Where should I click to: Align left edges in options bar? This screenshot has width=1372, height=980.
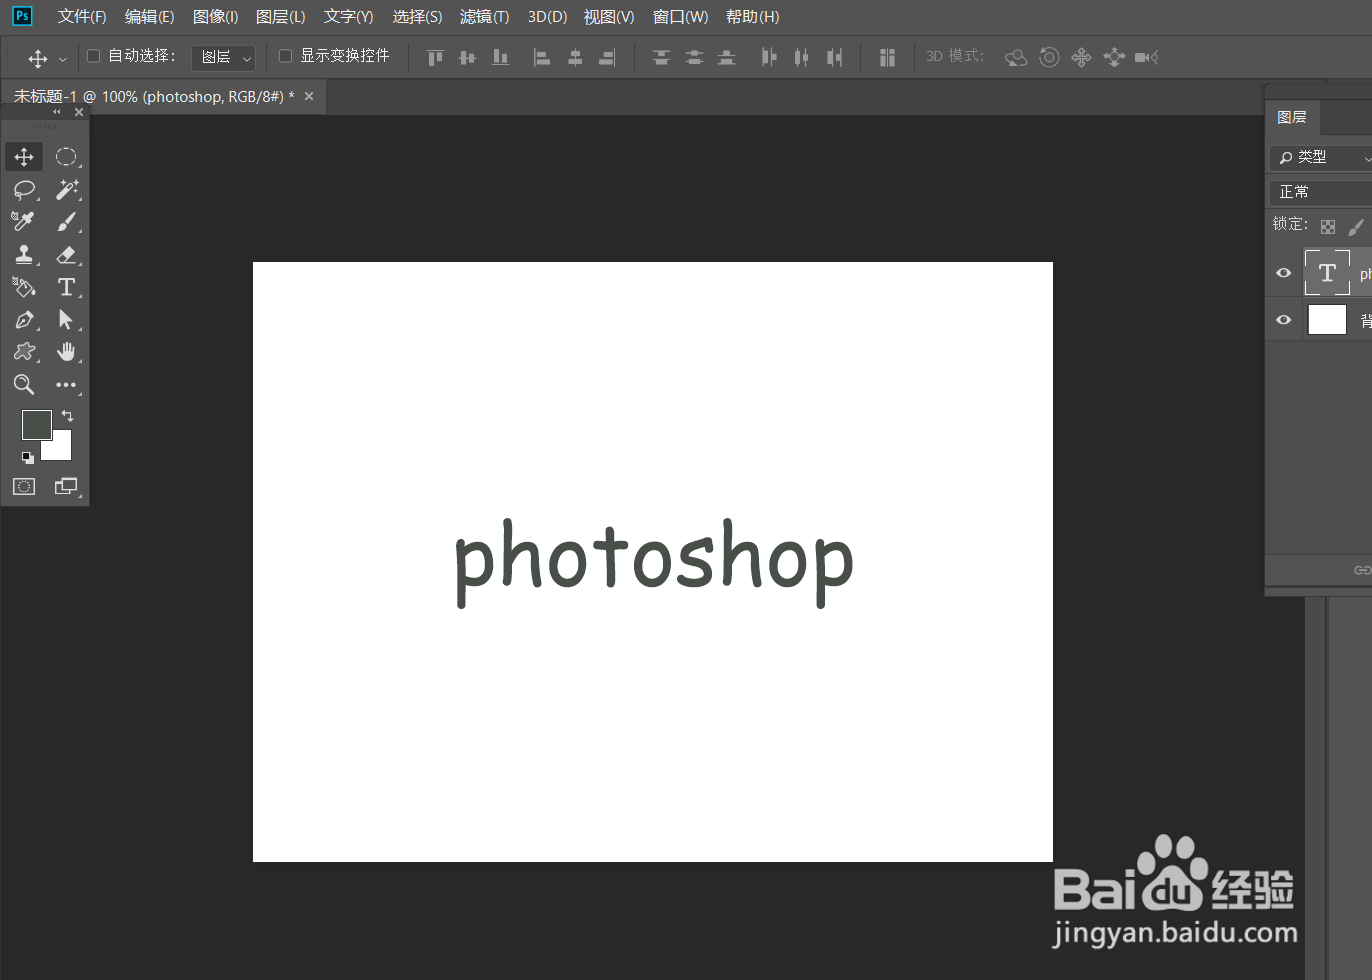point(542,57)
